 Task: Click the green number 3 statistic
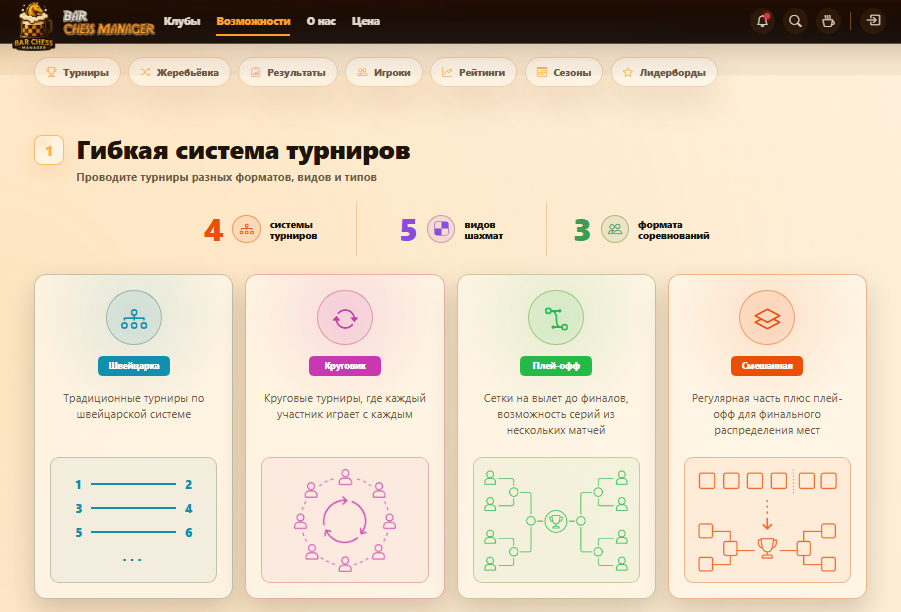[582, 230]
